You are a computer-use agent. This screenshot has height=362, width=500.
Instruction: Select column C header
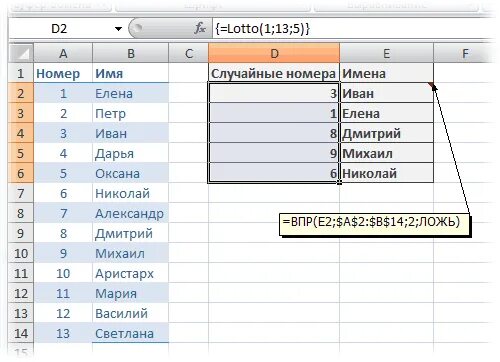pyautogui.click(x=189, y=53)
